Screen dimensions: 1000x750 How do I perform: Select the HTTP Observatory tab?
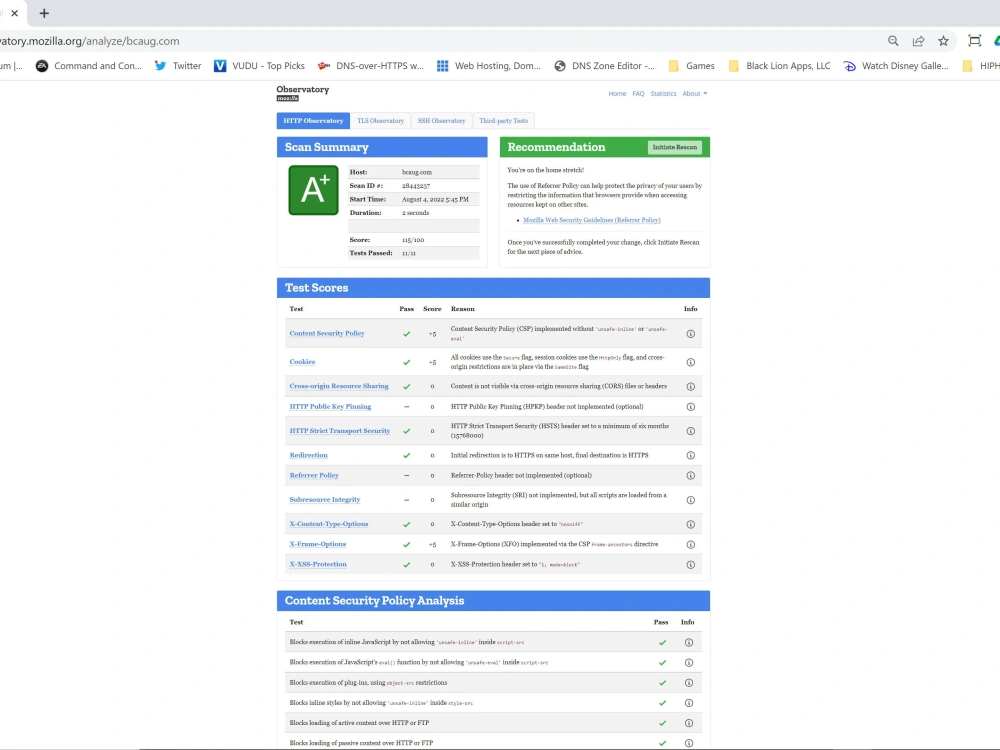coord(313,121)
